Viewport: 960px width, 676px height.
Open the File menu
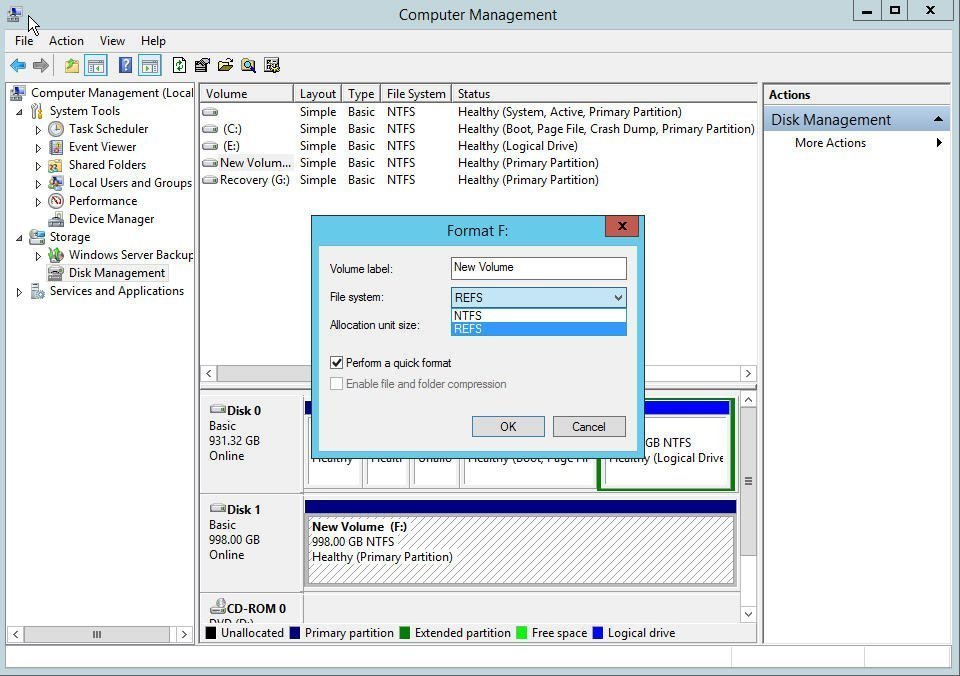24,40
